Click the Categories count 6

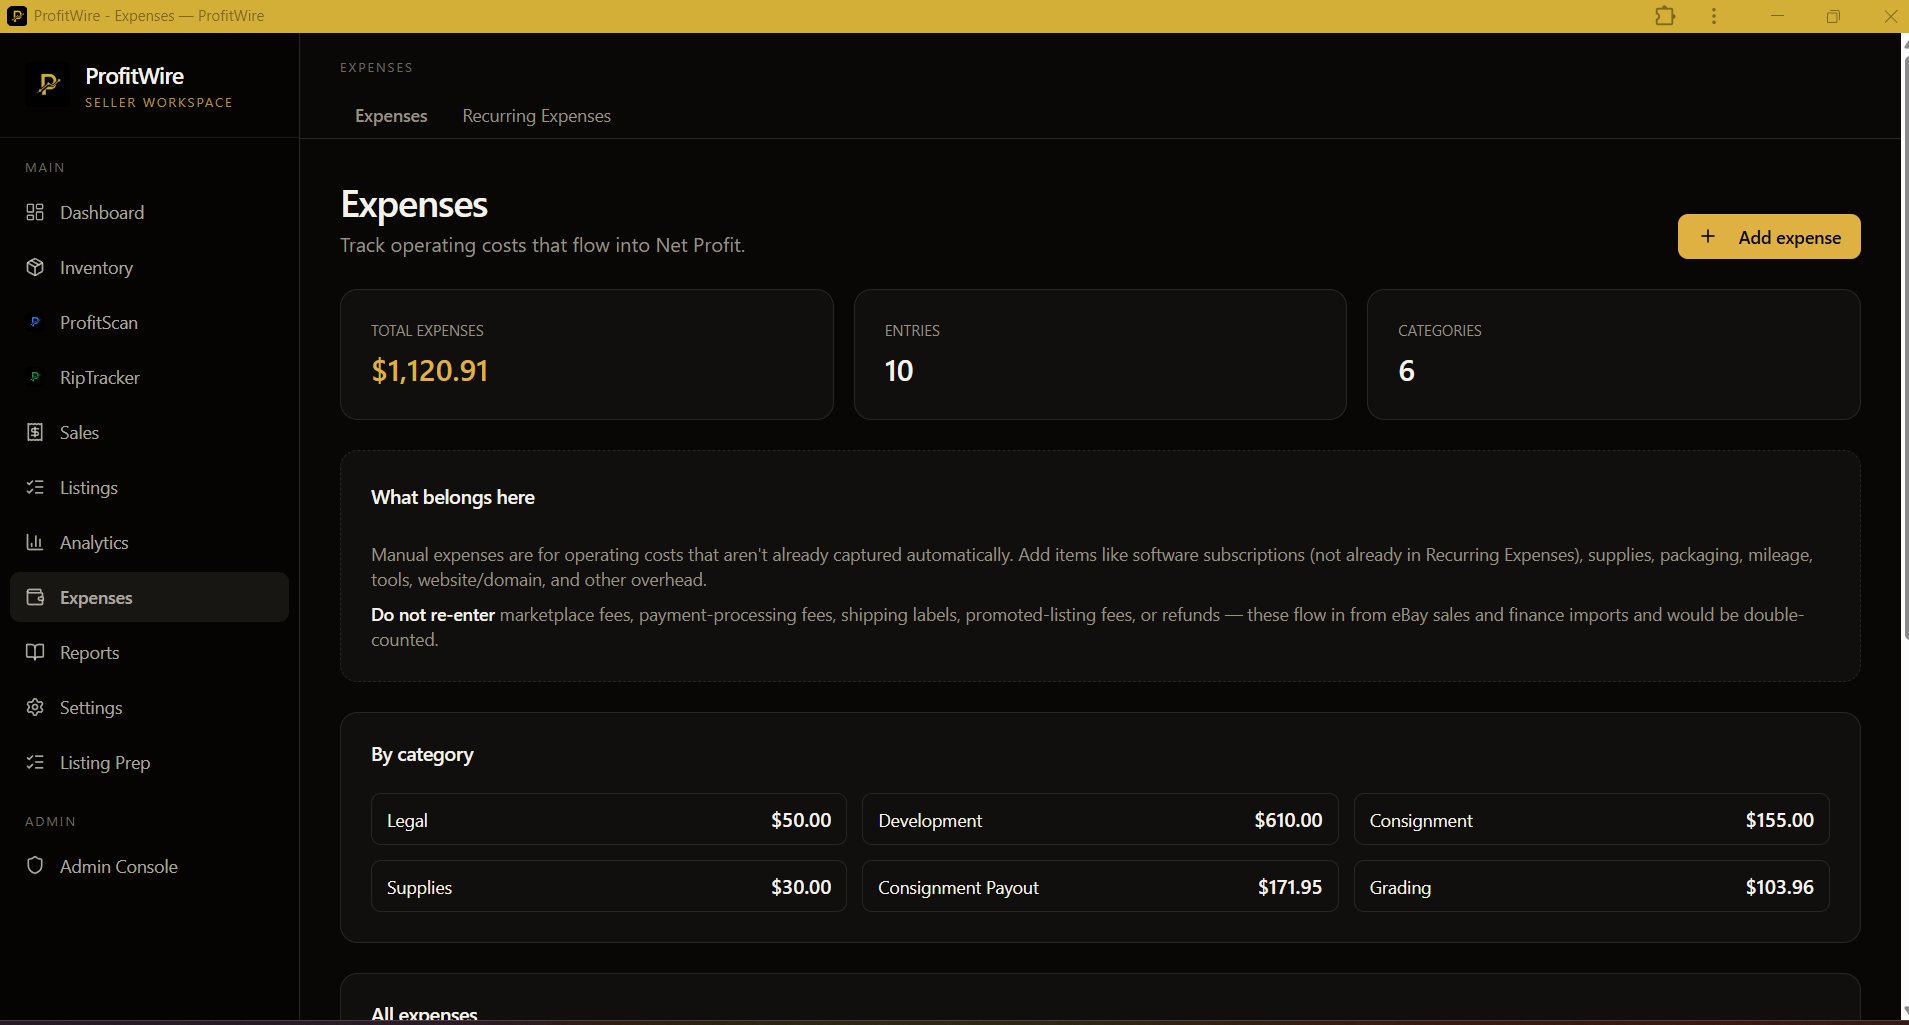click(x=1406, y=371)
